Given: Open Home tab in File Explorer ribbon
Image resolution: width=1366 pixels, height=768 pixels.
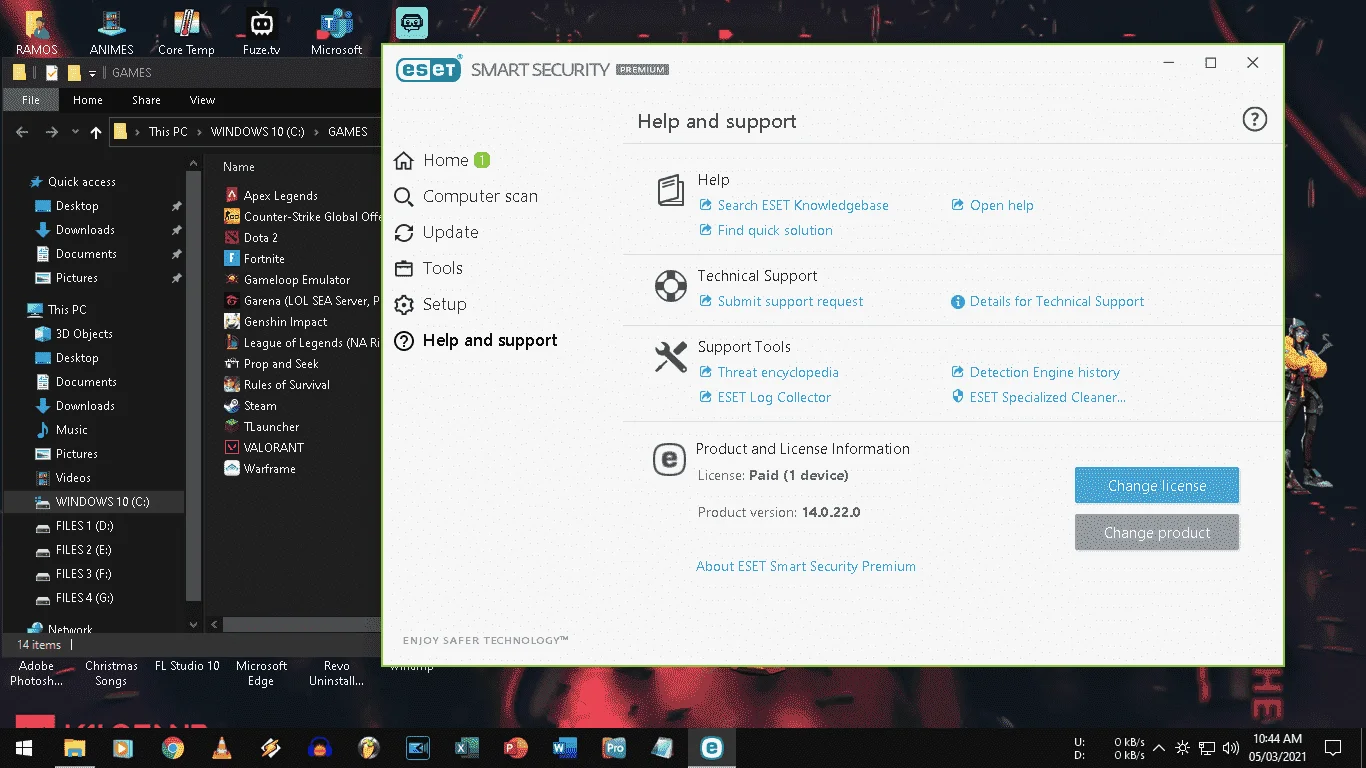Looking at the screenshot, I should pyautogui.click(x=87, y=100).
